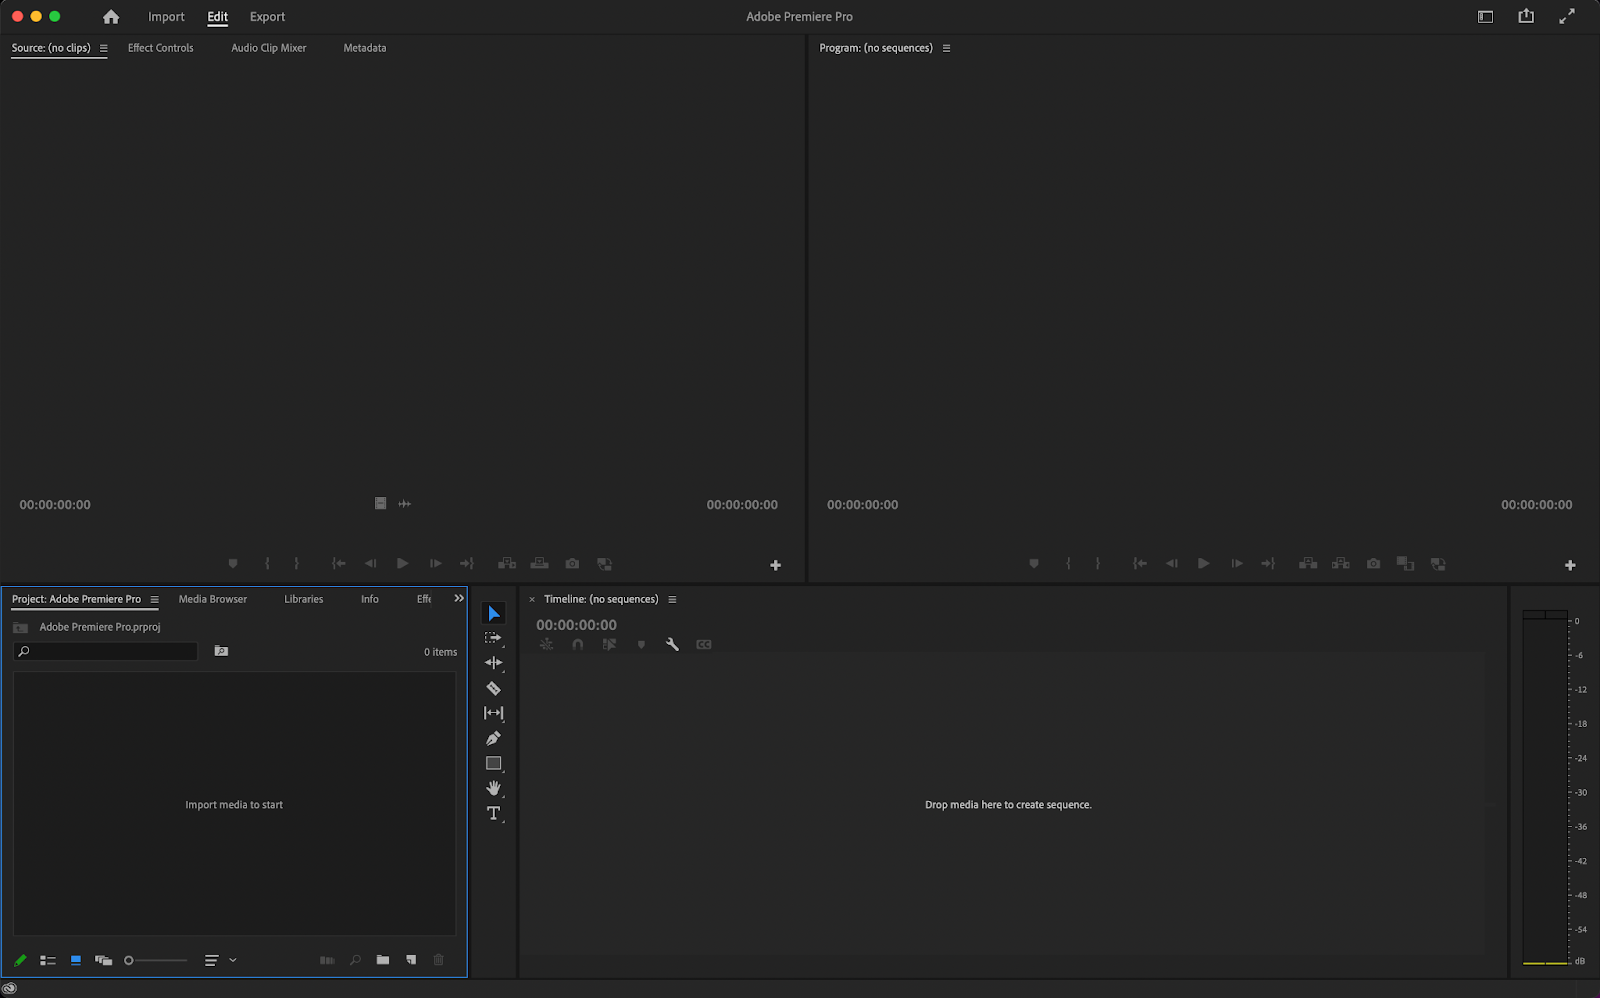The height and width of the screenshot is (998, 1600).
Task: Click Program monitor Extract icon
Action: click(1340, 564)
